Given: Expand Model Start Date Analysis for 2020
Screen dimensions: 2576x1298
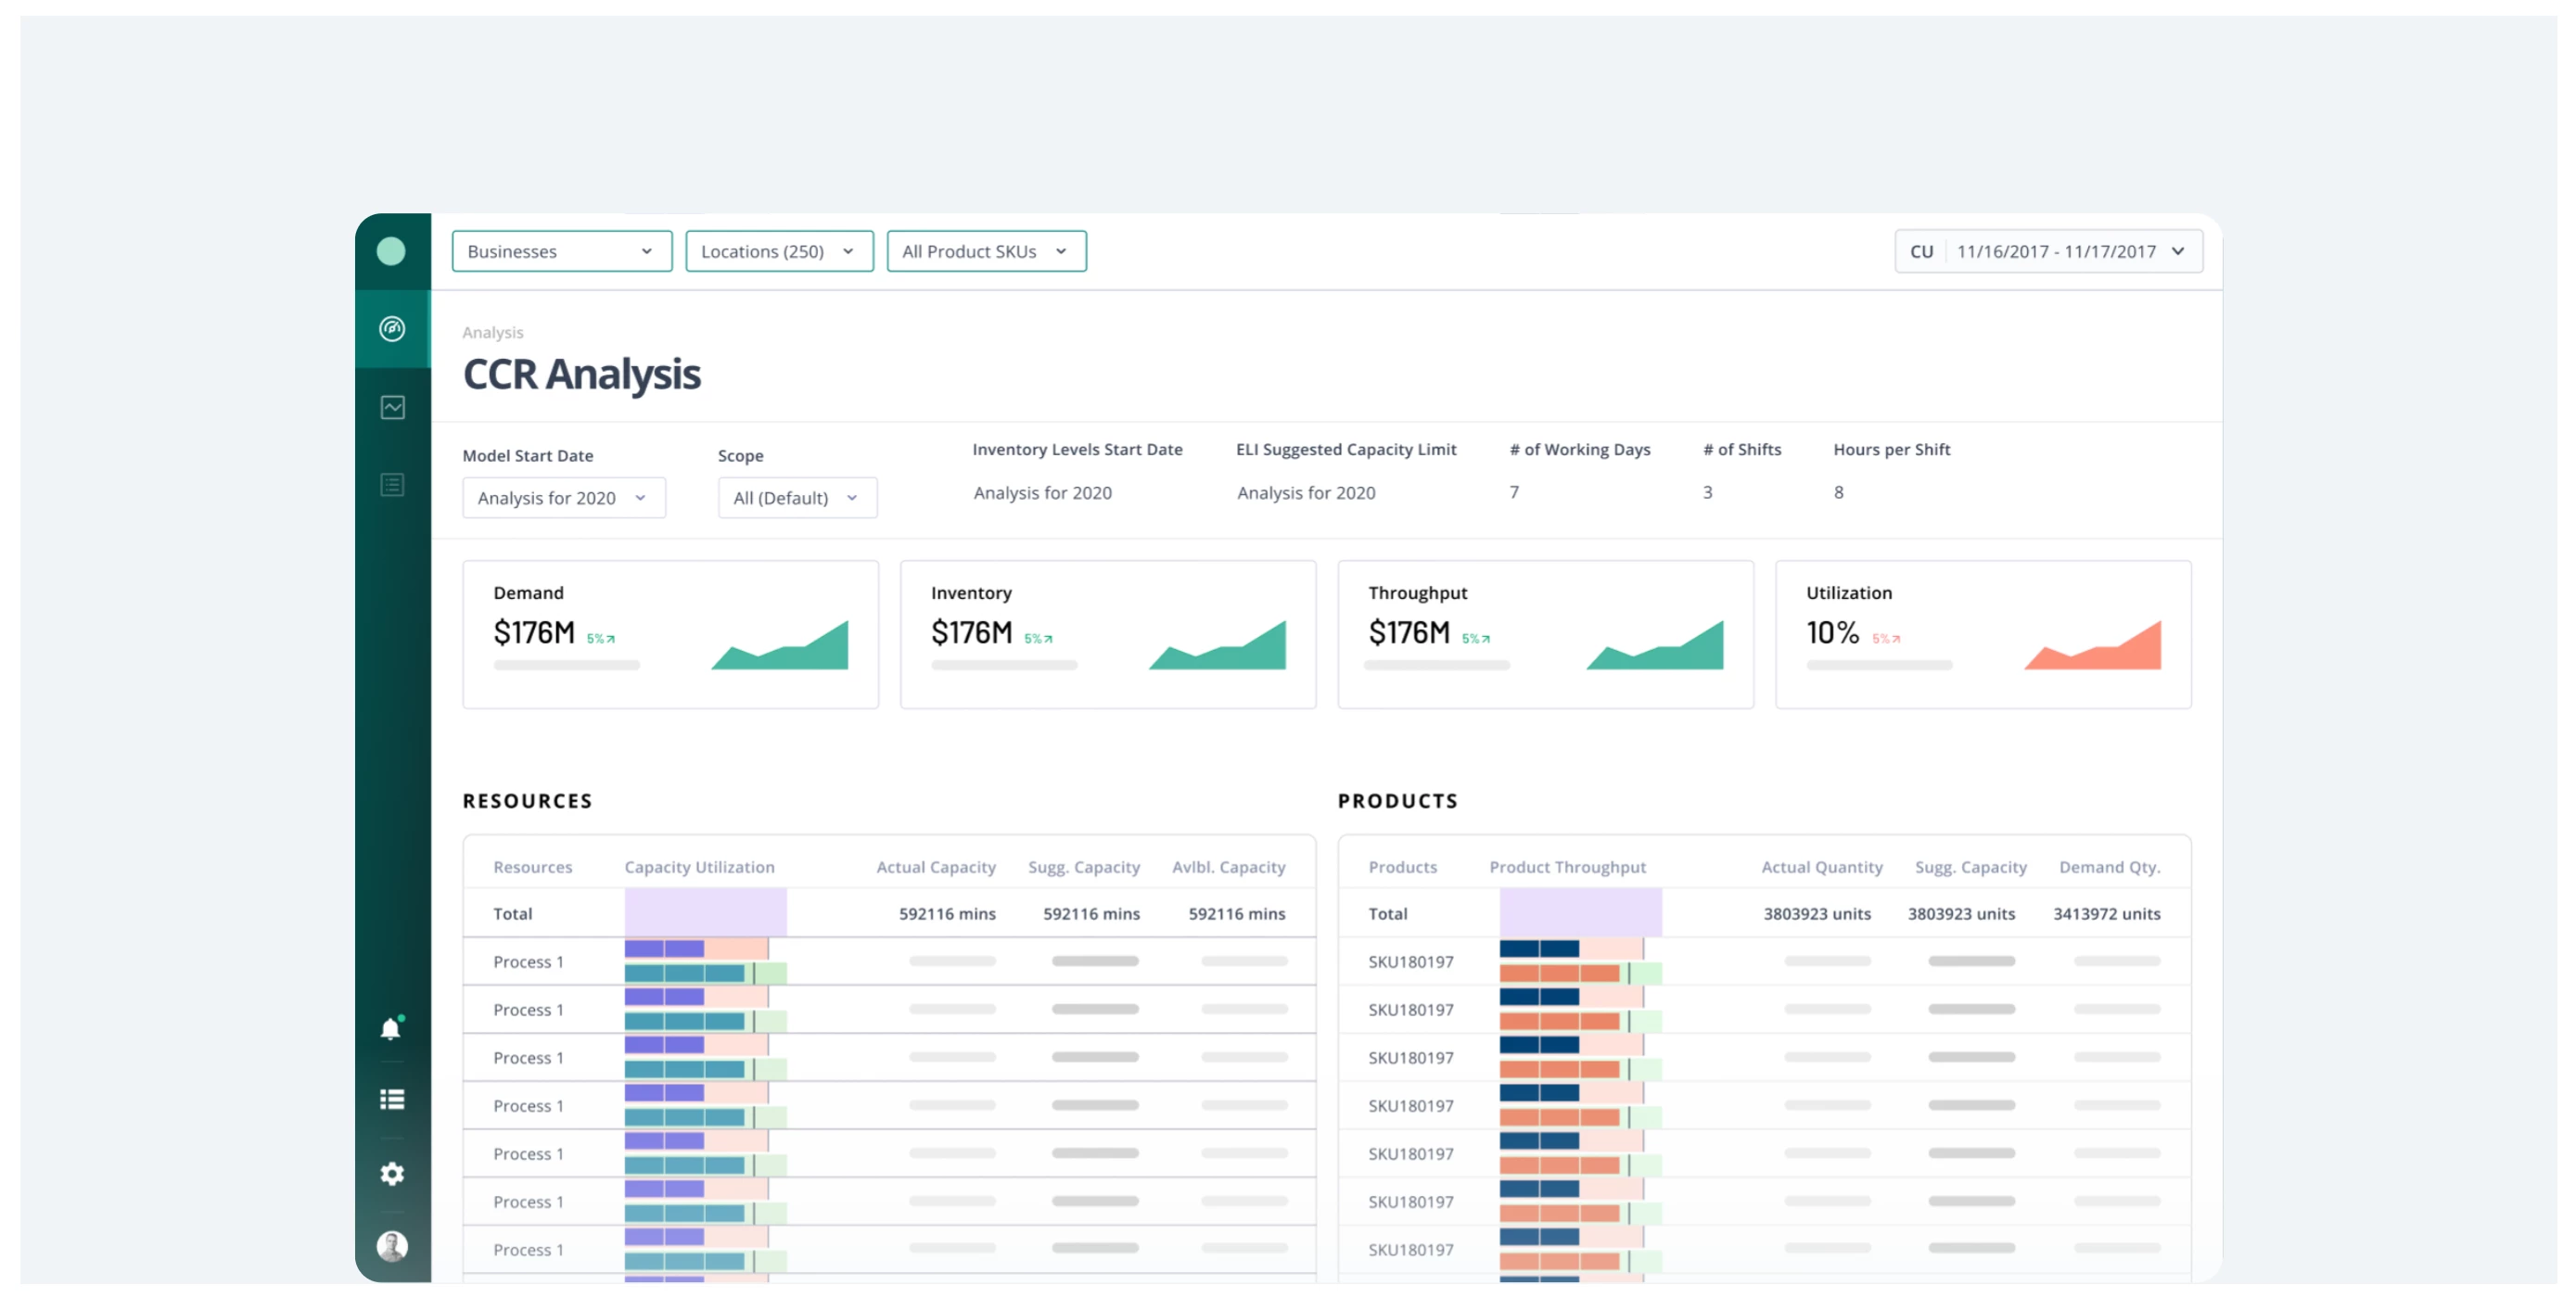Looking at the screenshot, I should (x=563, y=498).
